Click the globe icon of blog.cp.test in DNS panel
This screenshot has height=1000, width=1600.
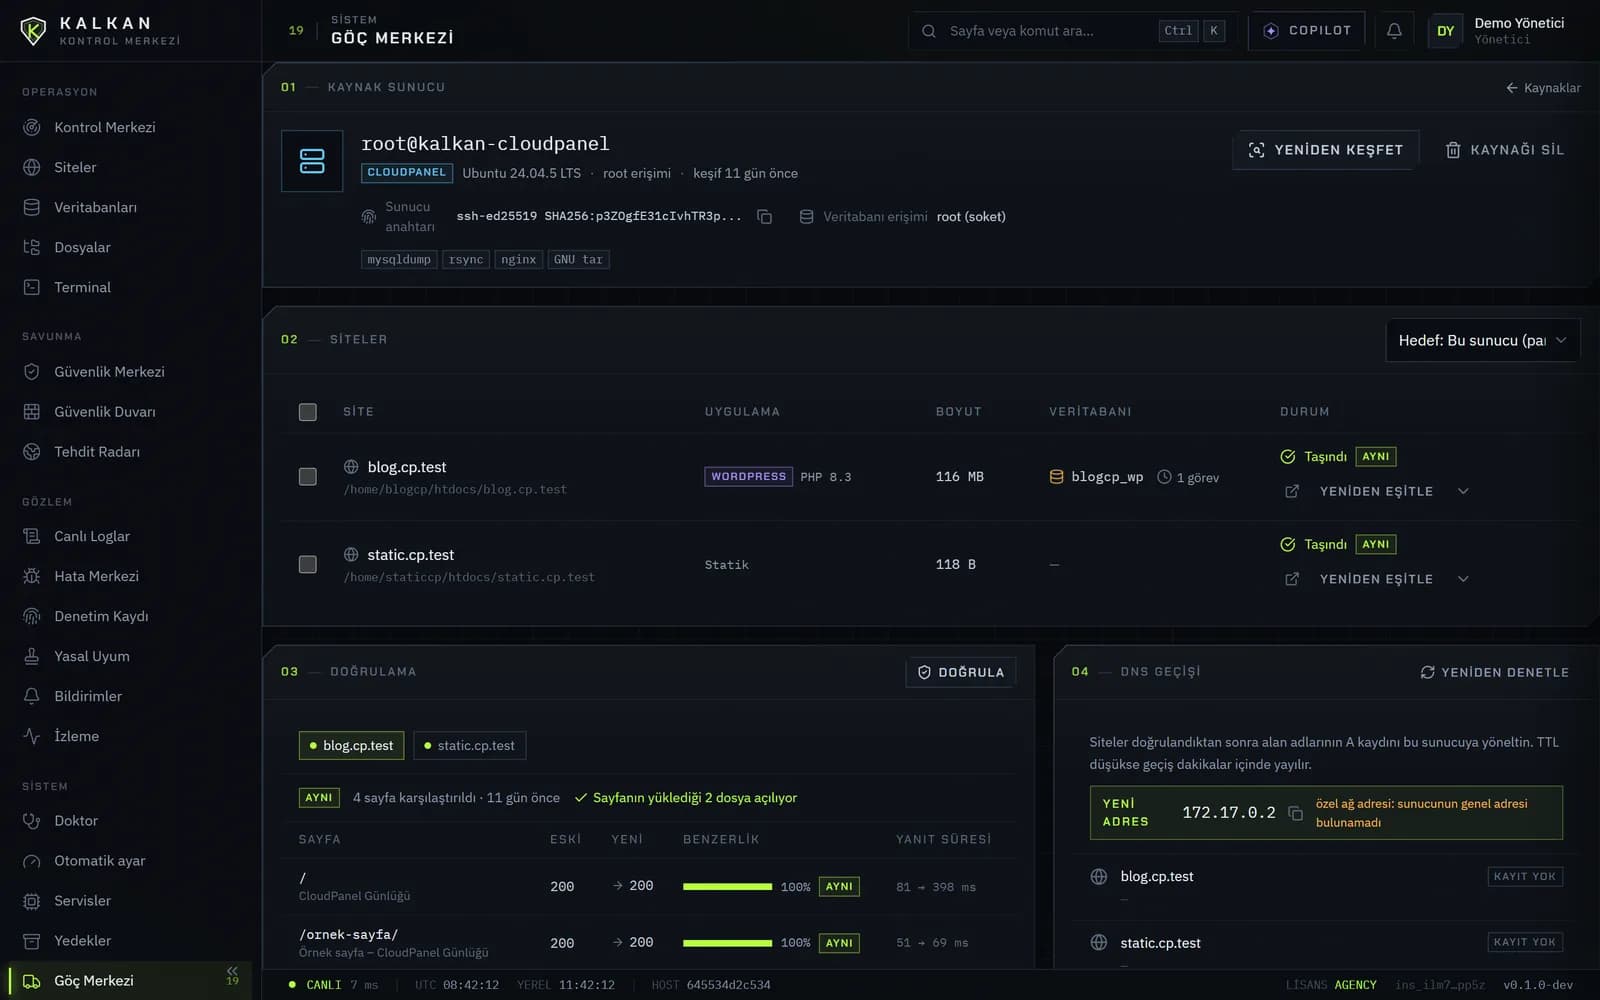(x=1099, y=877)
